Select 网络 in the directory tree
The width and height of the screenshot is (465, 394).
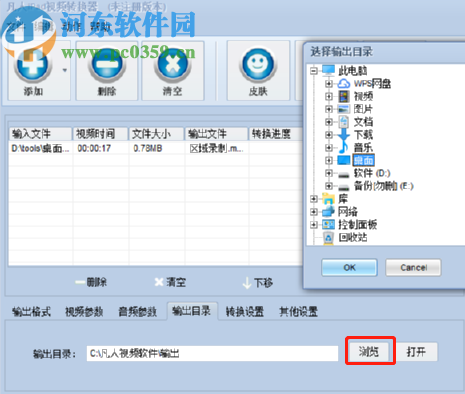(x=348, y=212)
